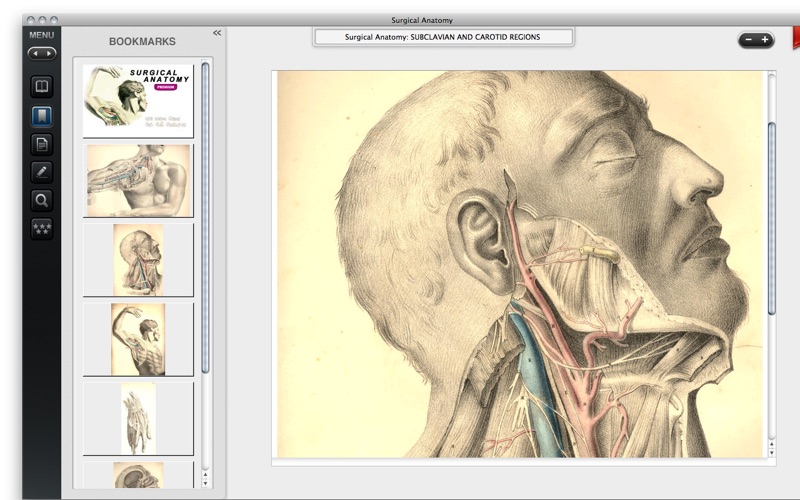Select the arm and chest dissection thumbnail
Screen dimensions: 800x500
tap(138, 180)
